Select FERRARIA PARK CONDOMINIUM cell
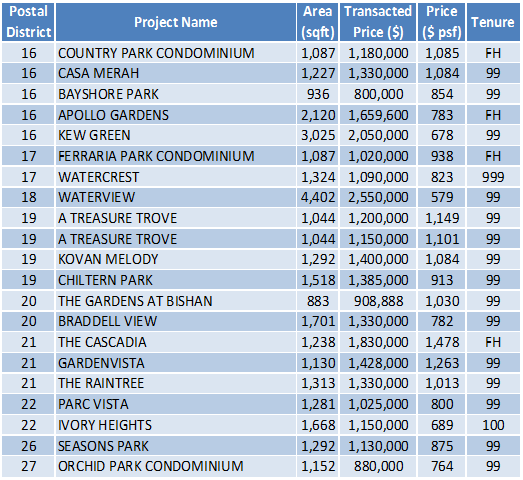Viewport: 523px width, 480px height. pyautogui.click(x=176, y=156)
